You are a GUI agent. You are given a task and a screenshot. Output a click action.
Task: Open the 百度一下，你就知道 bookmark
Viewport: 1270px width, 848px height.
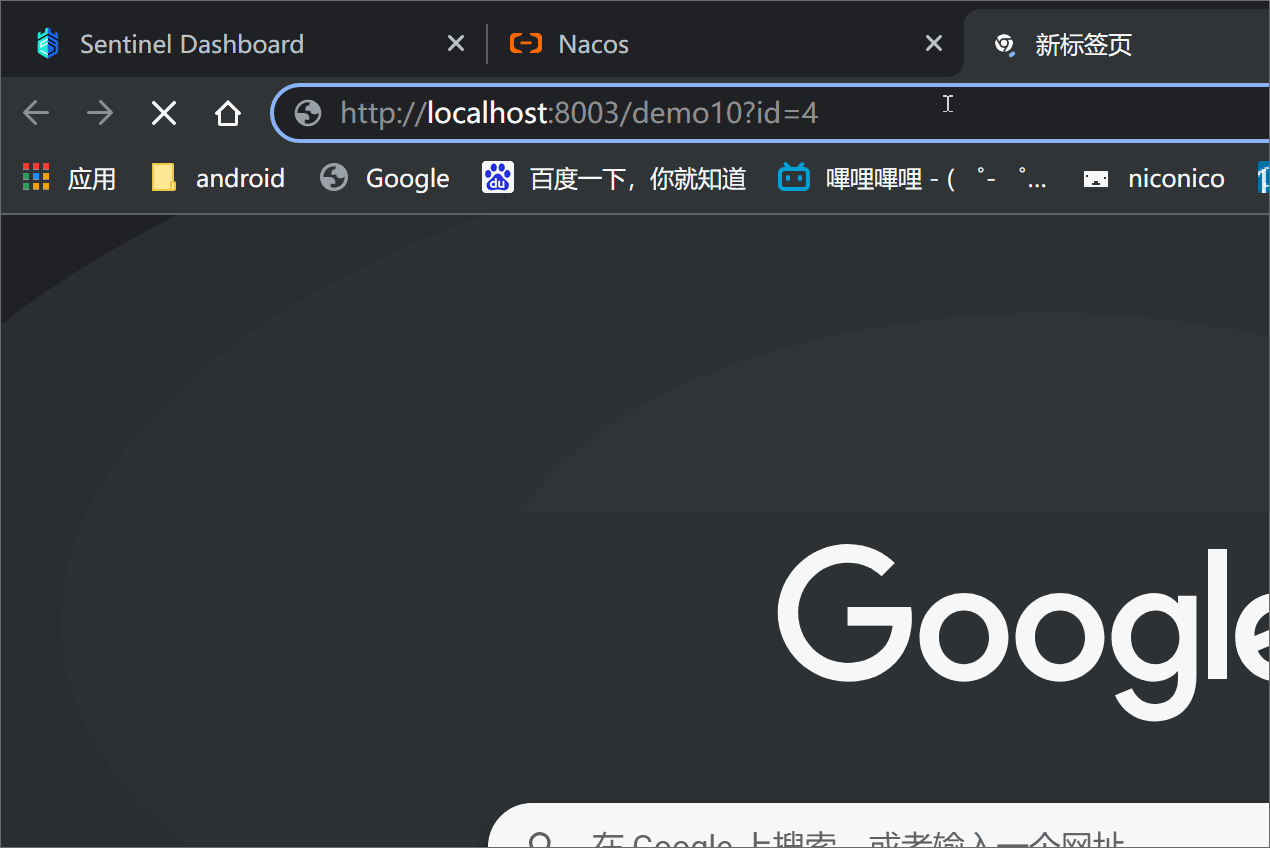pos(614,178)
